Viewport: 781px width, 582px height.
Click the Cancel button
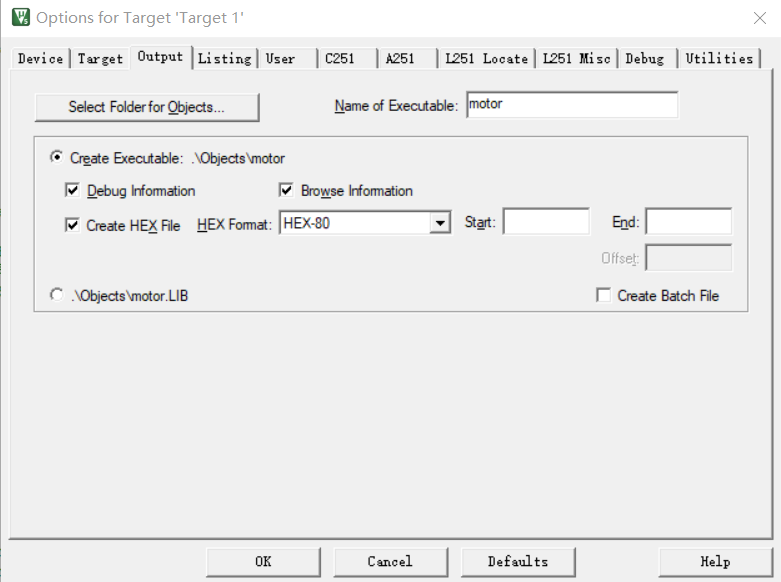[x=390, y=562]
